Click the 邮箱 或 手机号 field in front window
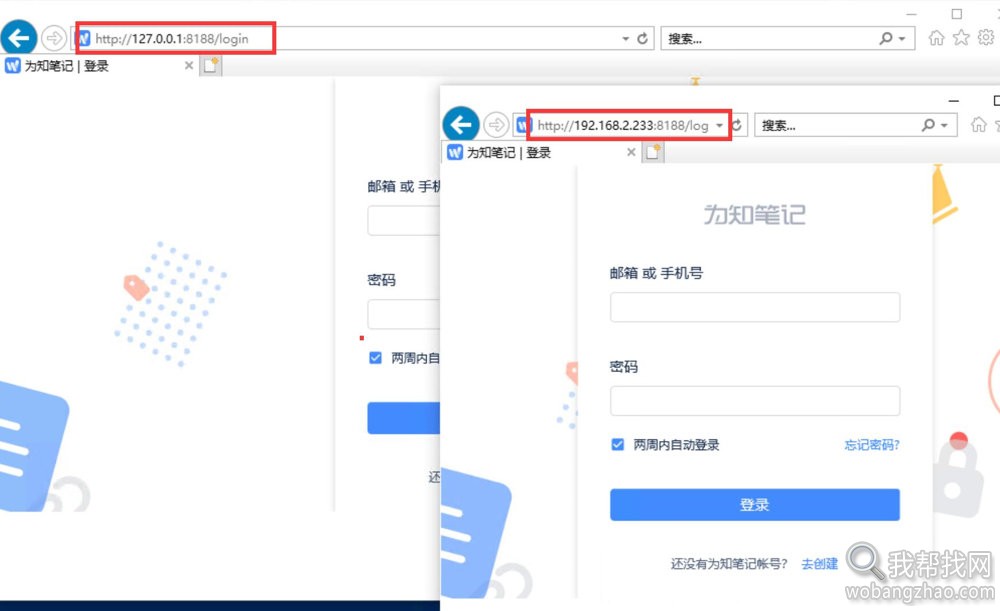This screenshot has height=611, width=1000. click(x=754, y=307)
